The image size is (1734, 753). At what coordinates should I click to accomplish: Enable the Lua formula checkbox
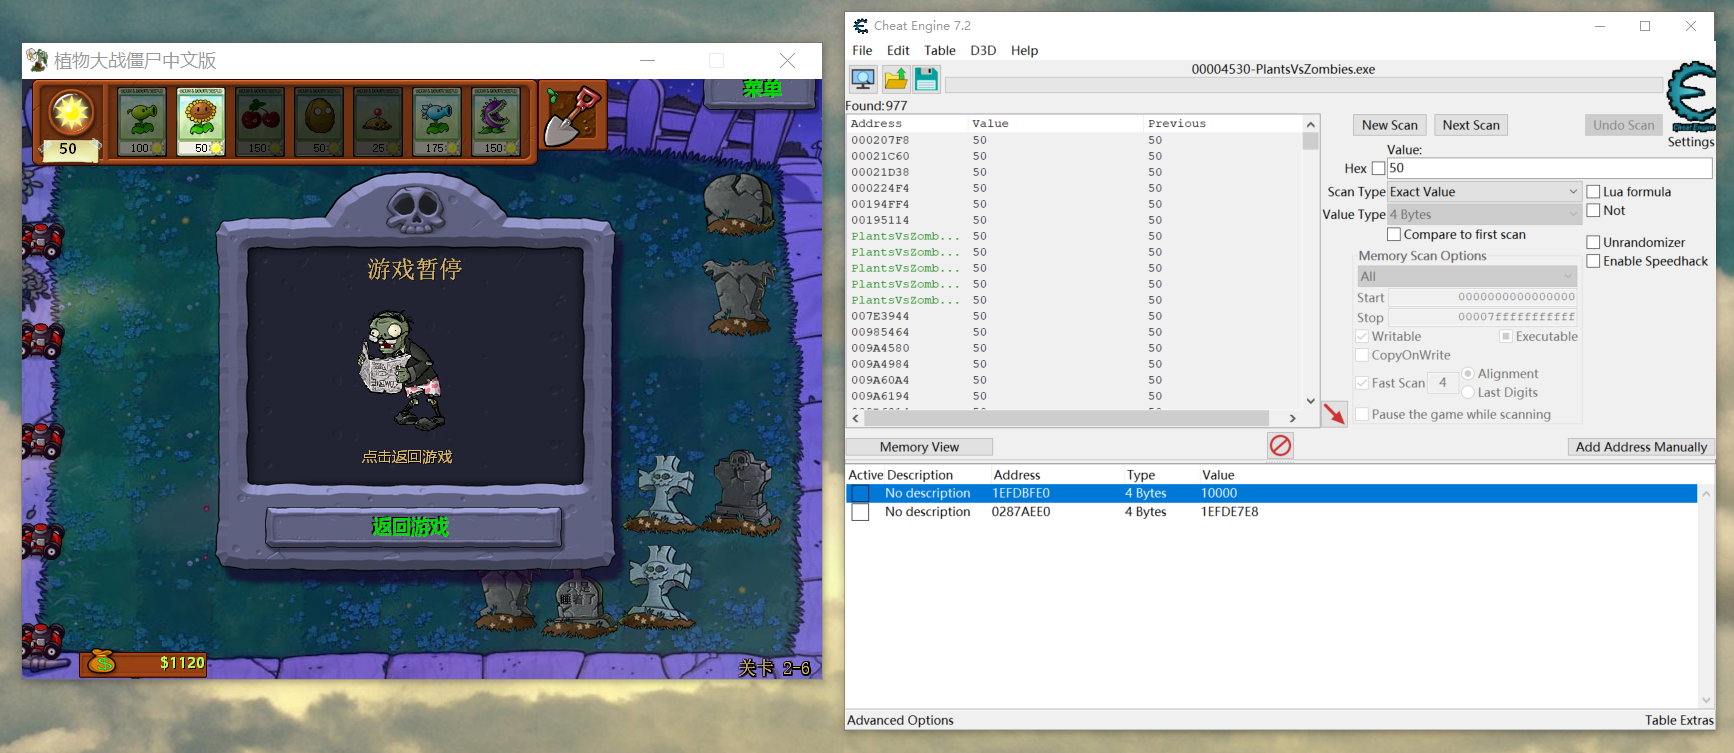click(1594, 192)
